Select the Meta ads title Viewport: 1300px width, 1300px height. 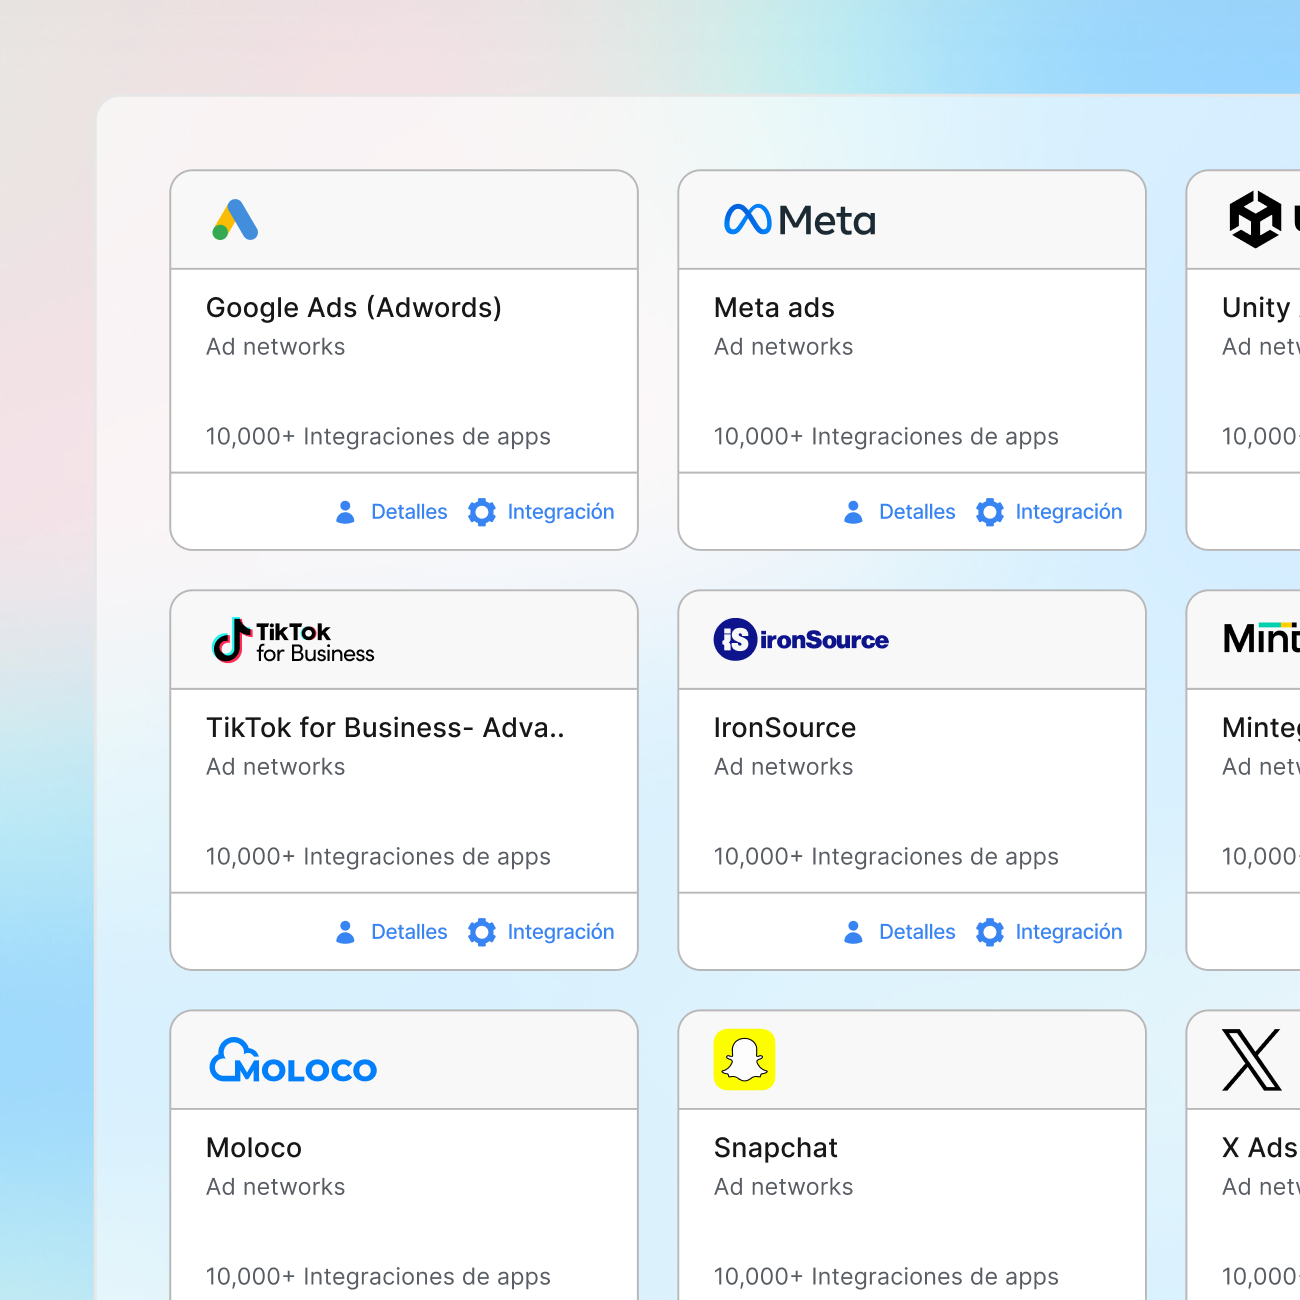pyautogui.click(x=774, y=308)
